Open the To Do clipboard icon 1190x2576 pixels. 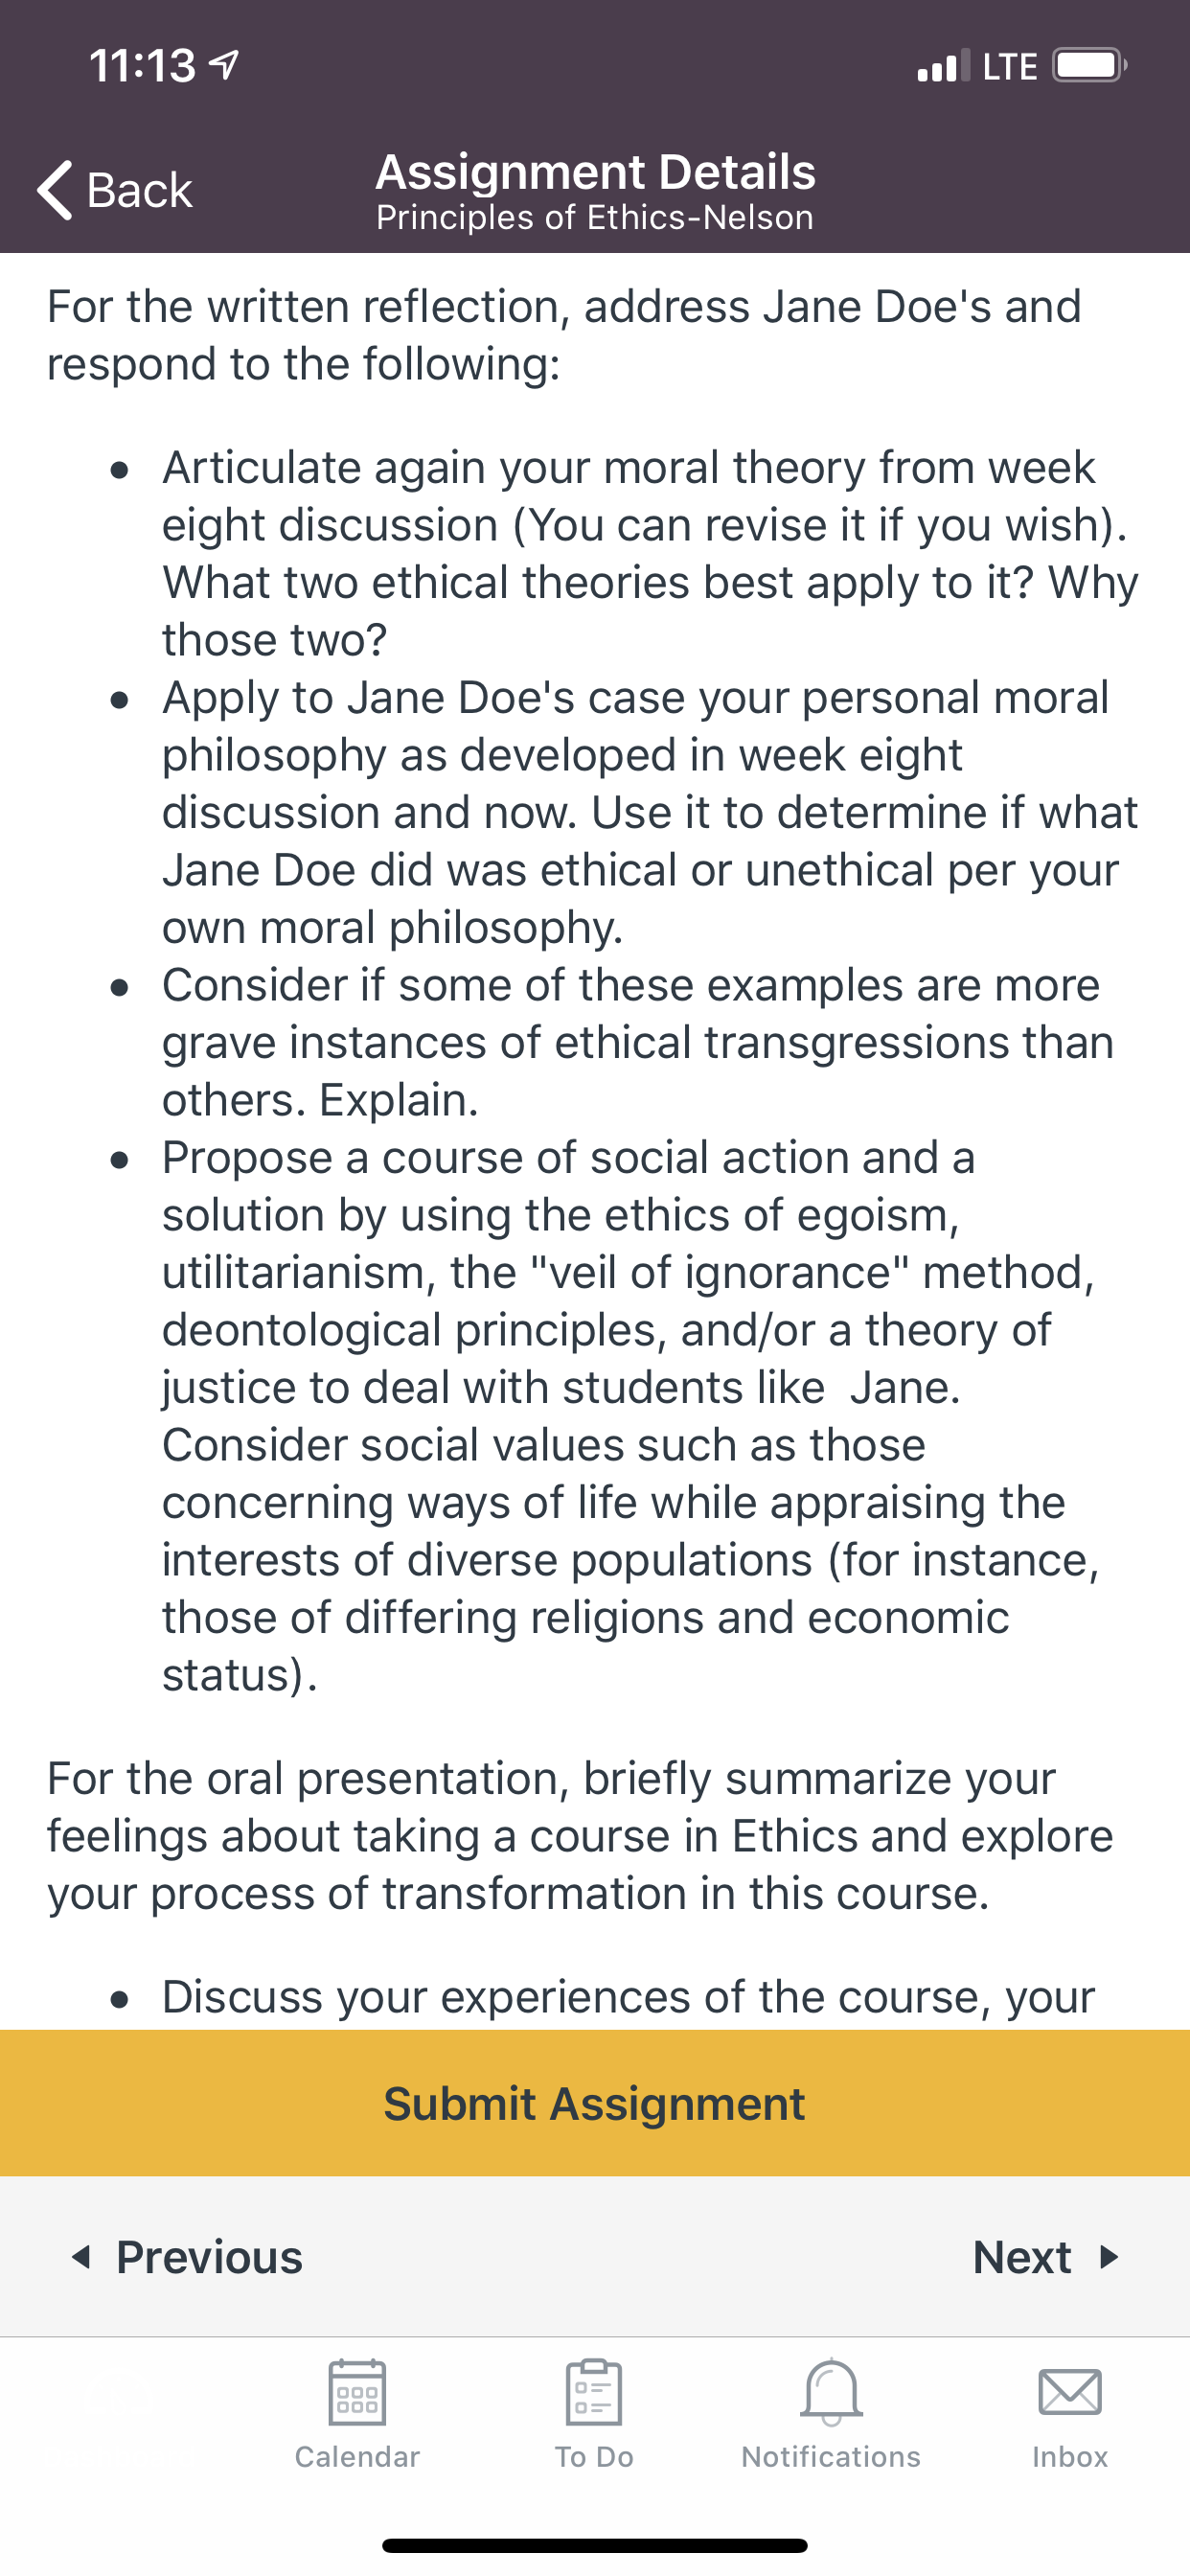click(x=594, y=2392)
